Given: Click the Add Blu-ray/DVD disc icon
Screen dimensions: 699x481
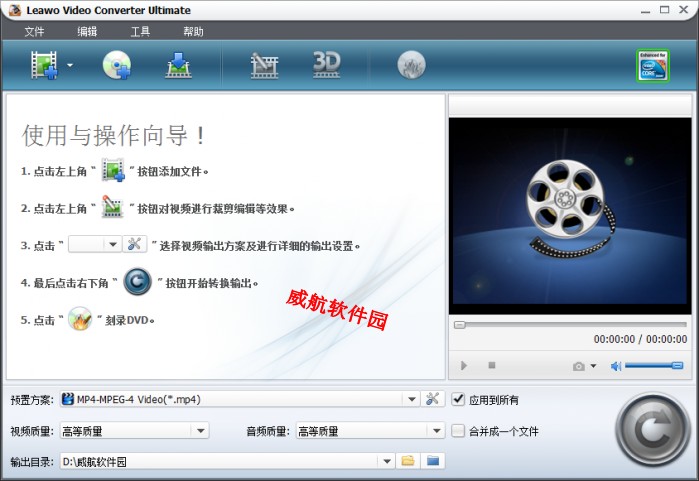Looking at the screenshot, I should tap(117, 65).
